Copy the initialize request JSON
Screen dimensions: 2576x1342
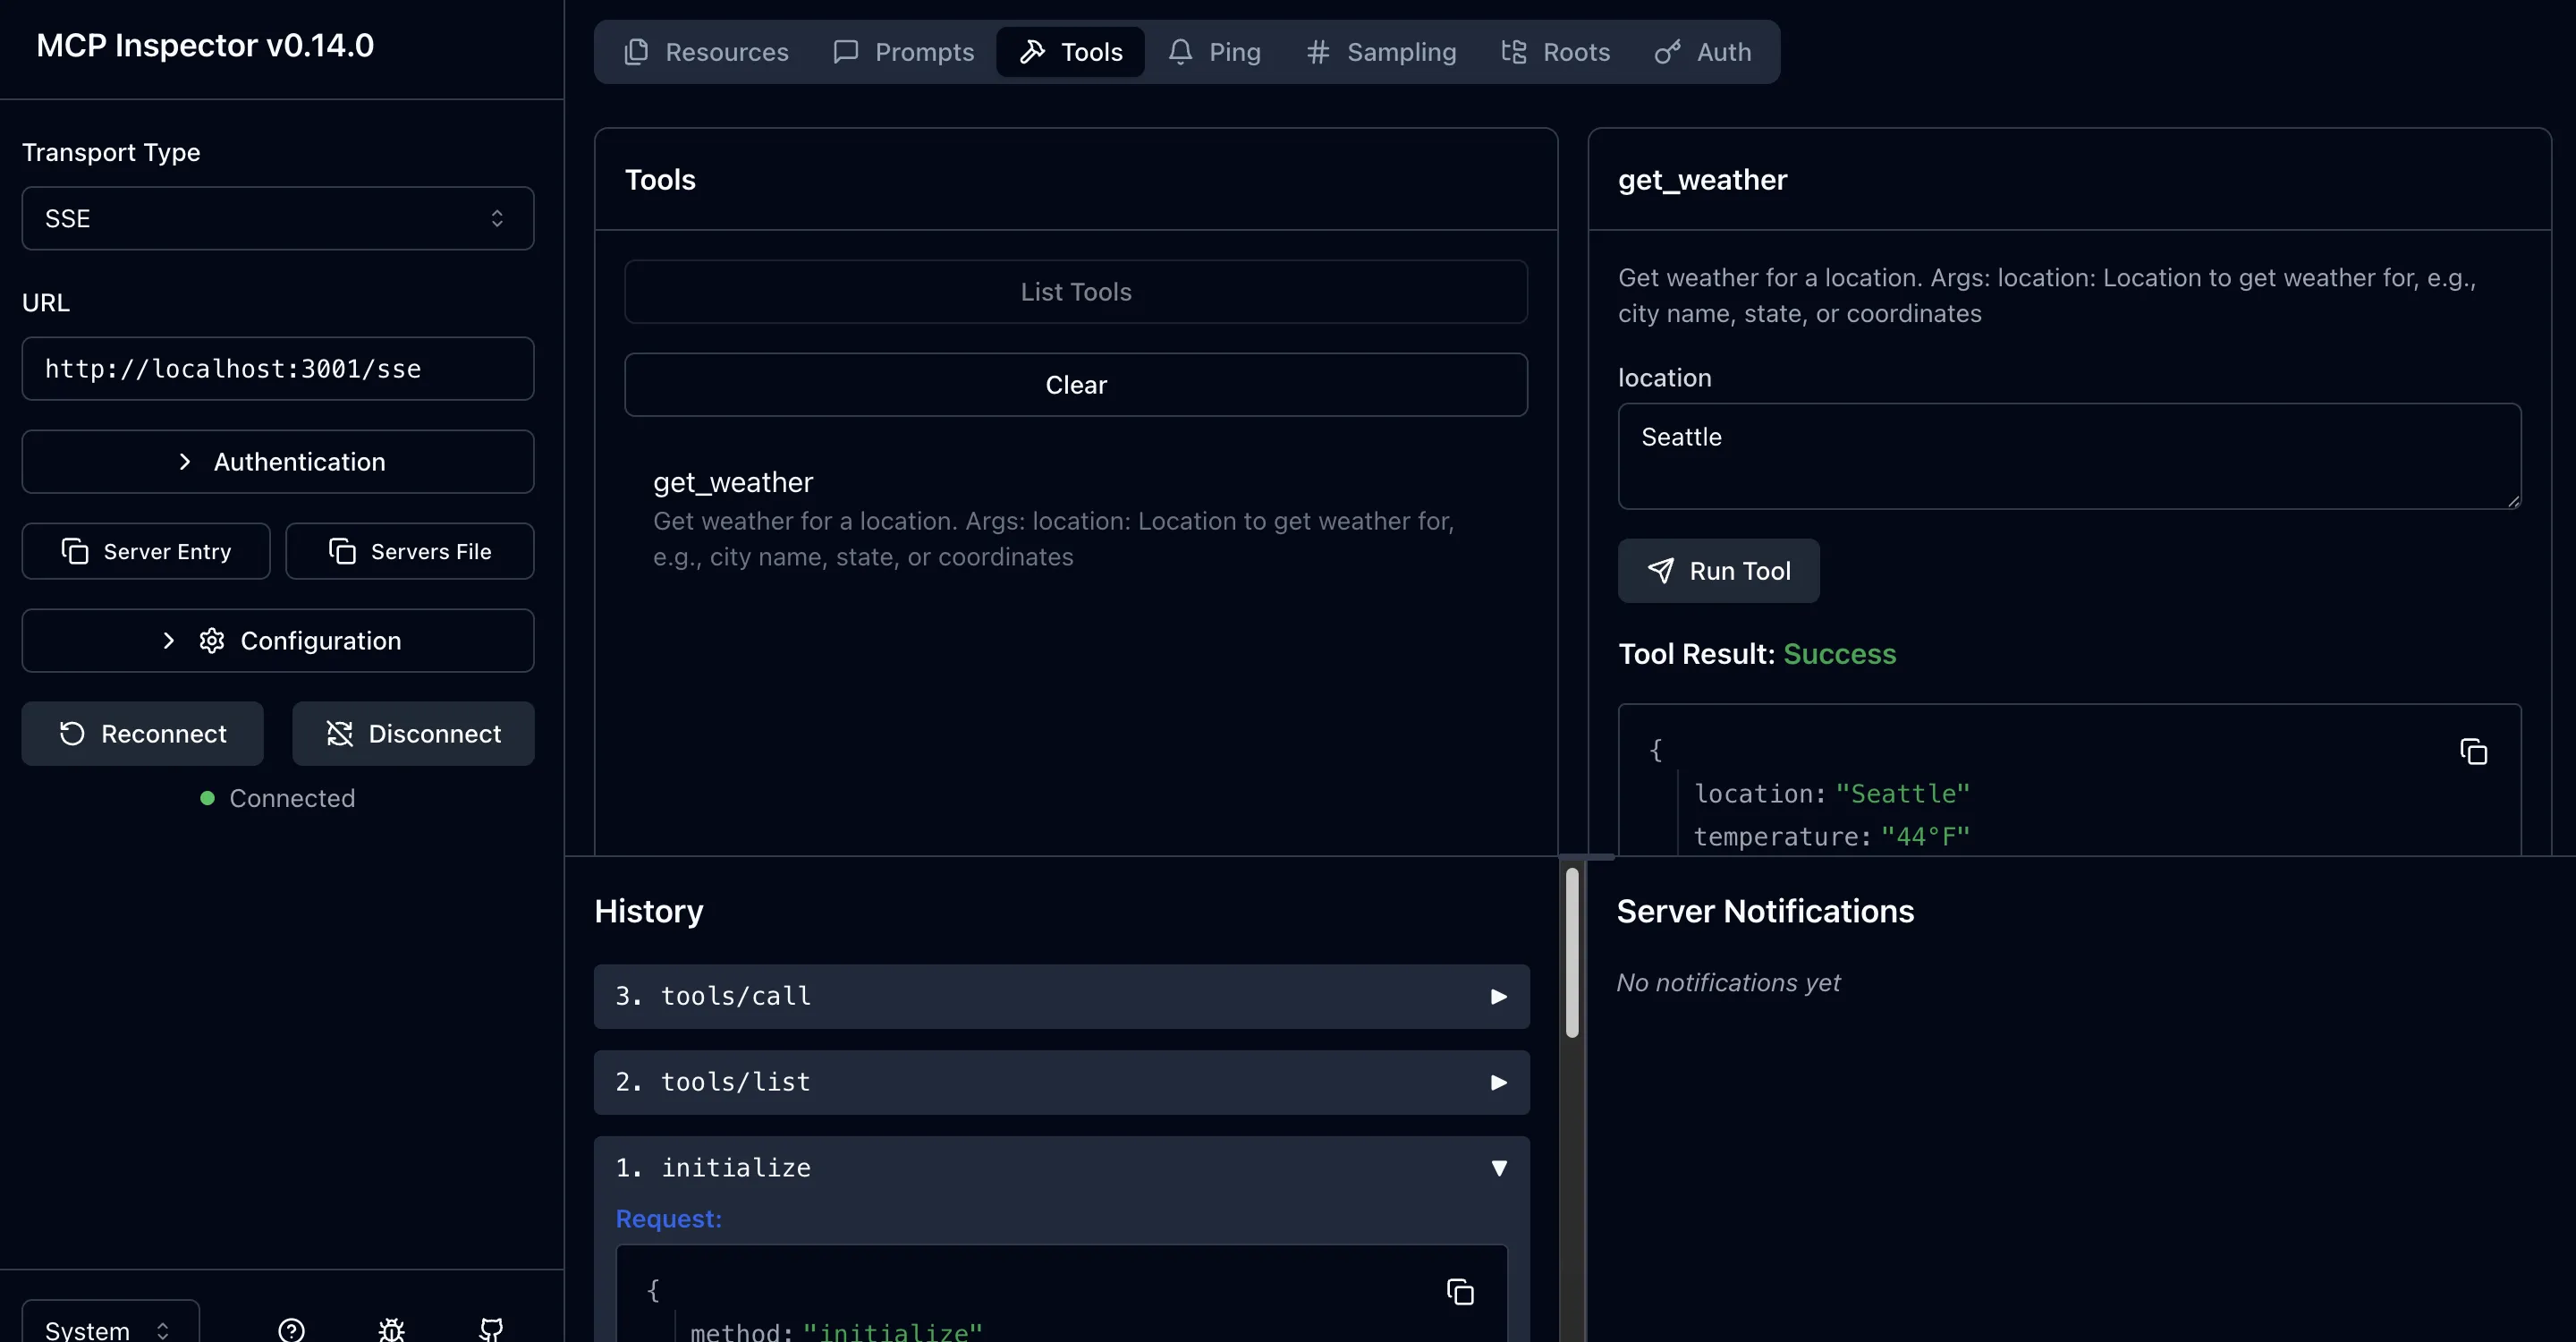[x=1460, y=1292]
